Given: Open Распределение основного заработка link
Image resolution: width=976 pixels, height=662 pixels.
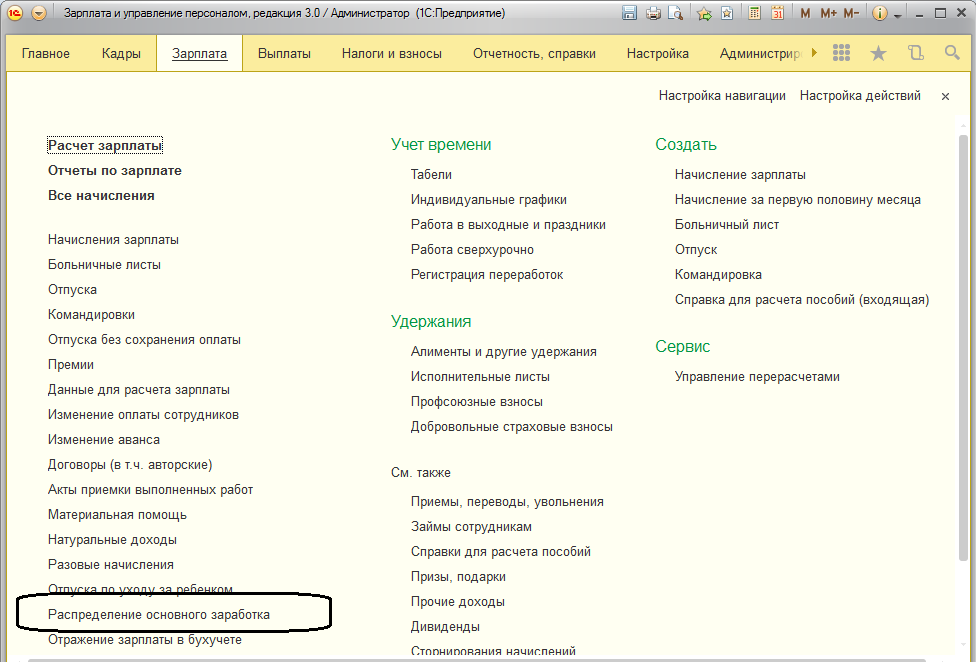Looking at the screenshot, I should 159,615.
